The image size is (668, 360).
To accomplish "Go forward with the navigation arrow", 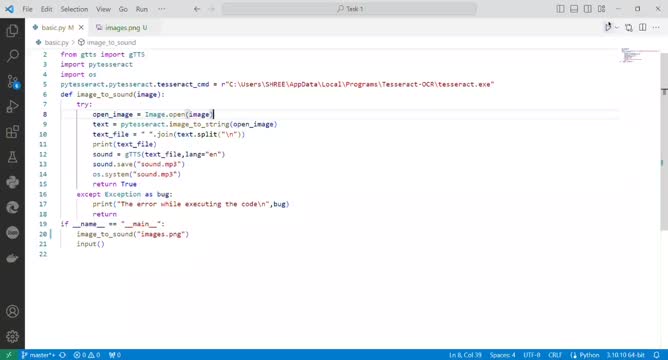I will [211, 9].
